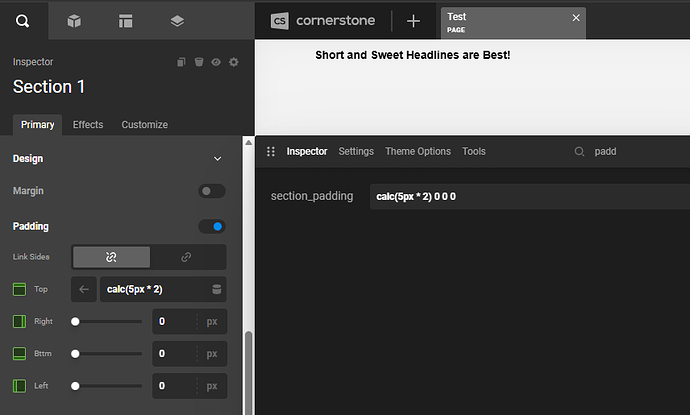Switch to Primary tab
Image resolution: width=690 pixels, height=415 pixels.
[x=37, y=125]
